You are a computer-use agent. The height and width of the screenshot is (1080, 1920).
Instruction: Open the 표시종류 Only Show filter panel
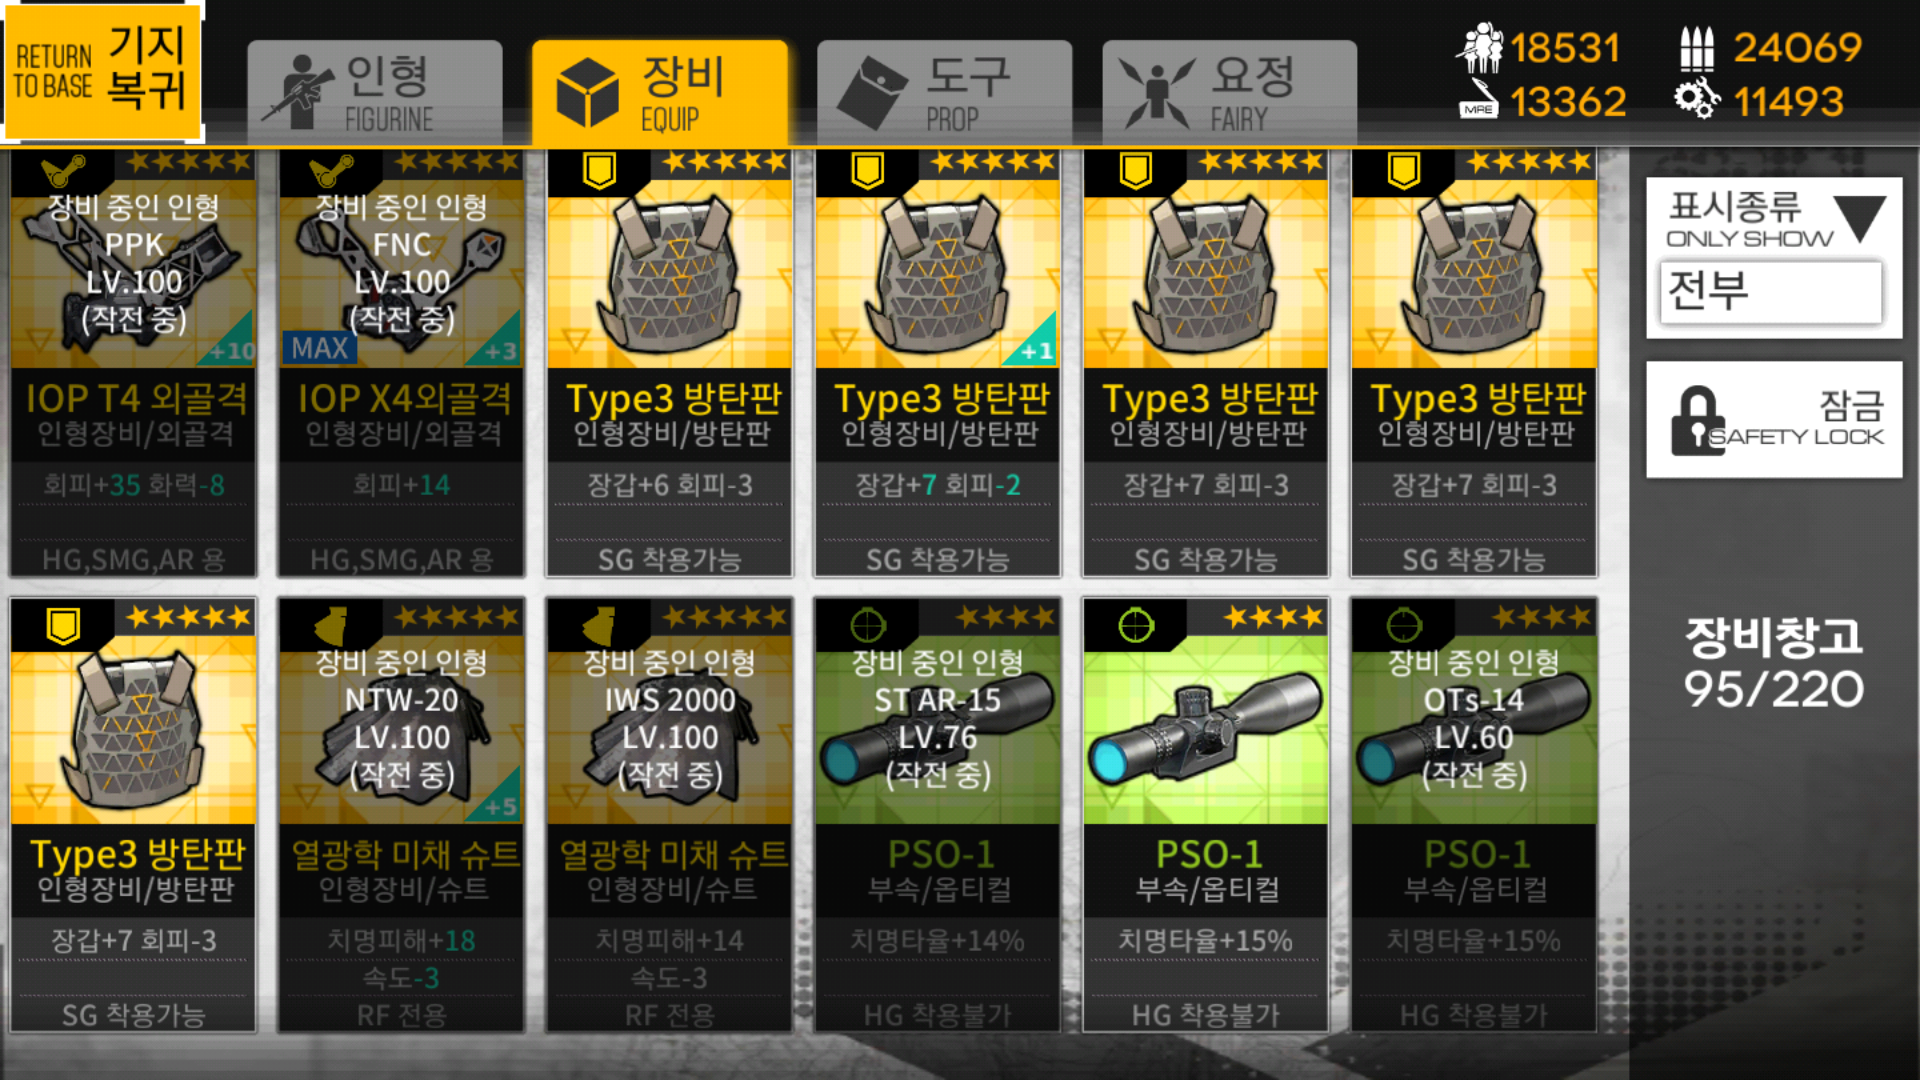[x=1774, y=258]
